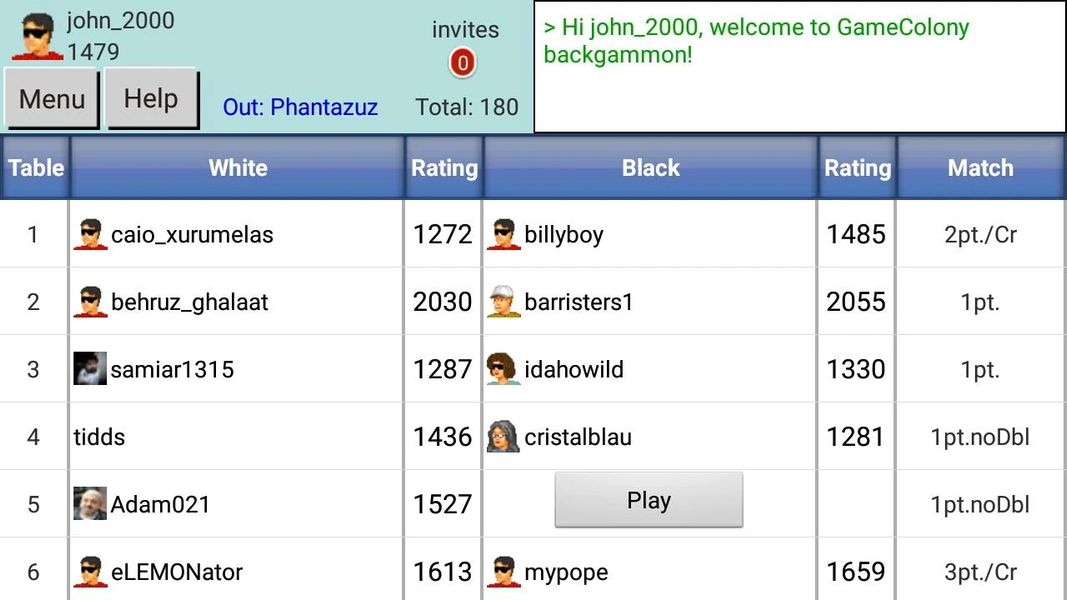Click john_2000's profile avatar
The width and height of the screenshot is (1067, 600).
[x=37, y=36]
